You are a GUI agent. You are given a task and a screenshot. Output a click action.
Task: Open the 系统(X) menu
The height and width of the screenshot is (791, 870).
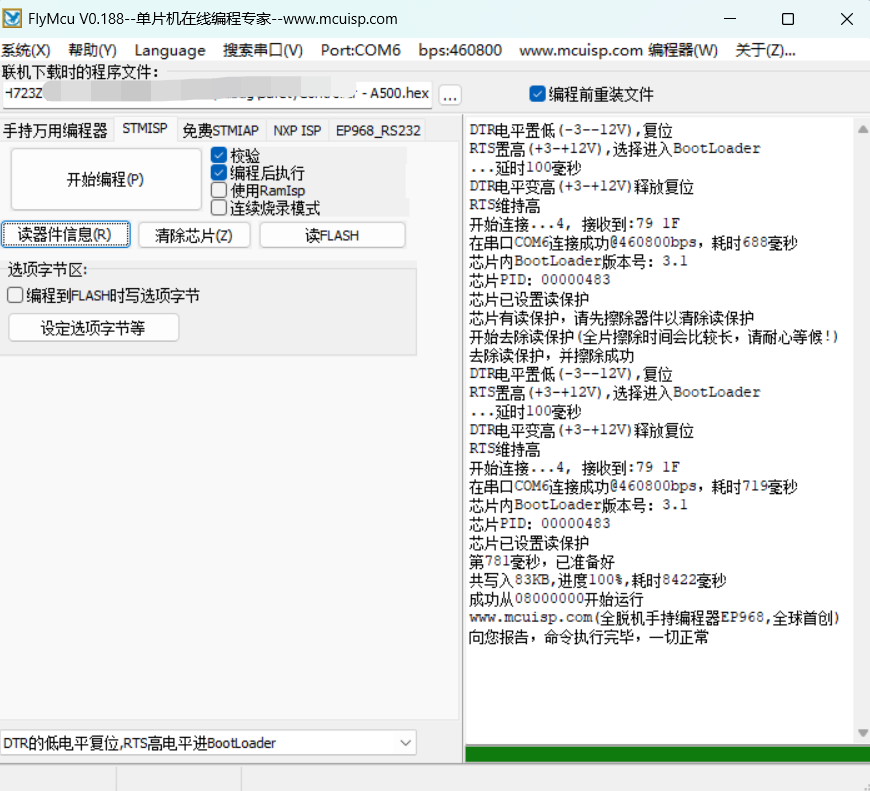tap(26, 50)
